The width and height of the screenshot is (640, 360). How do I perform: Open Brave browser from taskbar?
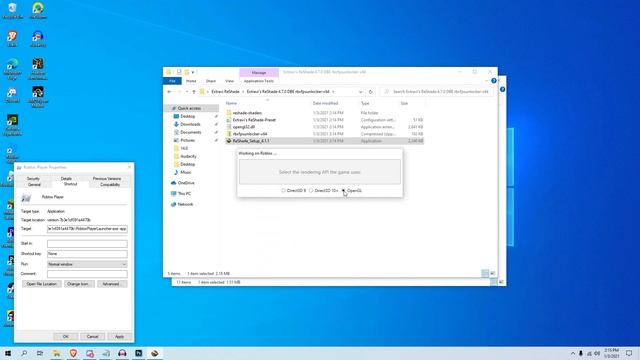click(x=73, y=353)
